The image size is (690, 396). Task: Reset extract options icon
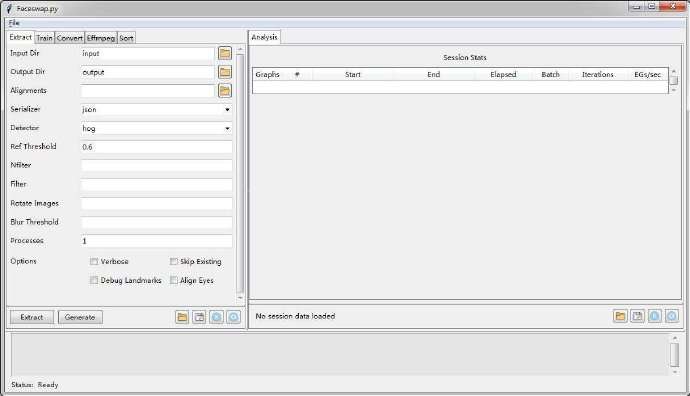point(234,317)
